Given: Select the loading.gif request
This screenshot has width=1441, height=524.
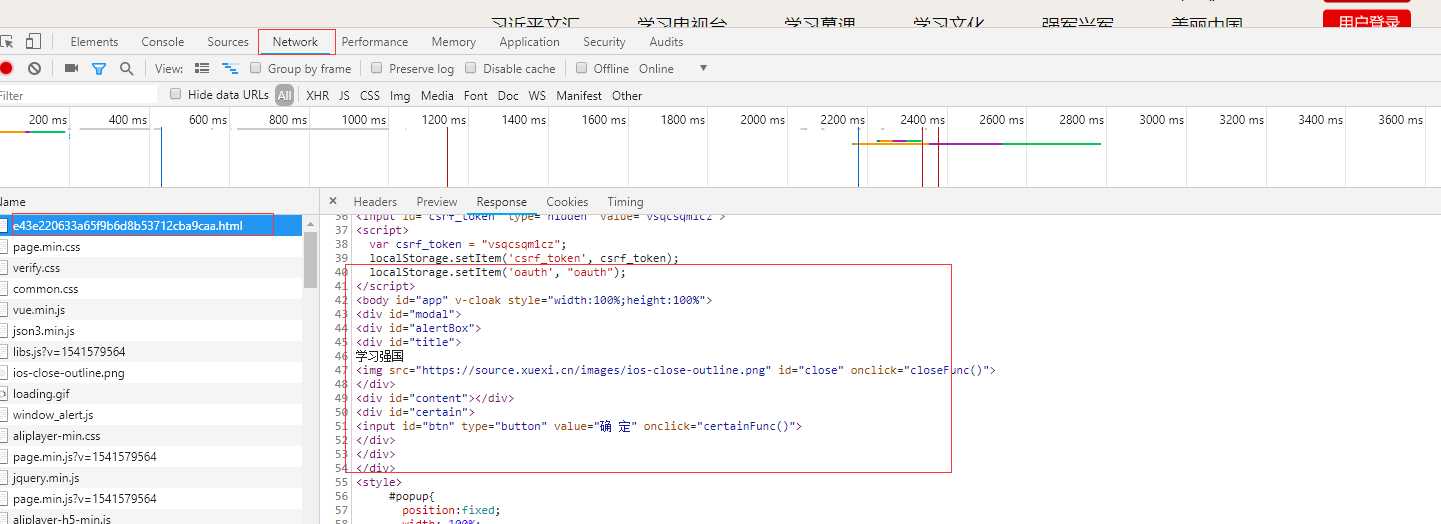Looking at the screenshot, I should pyautogui.click(x=151, y=394).
